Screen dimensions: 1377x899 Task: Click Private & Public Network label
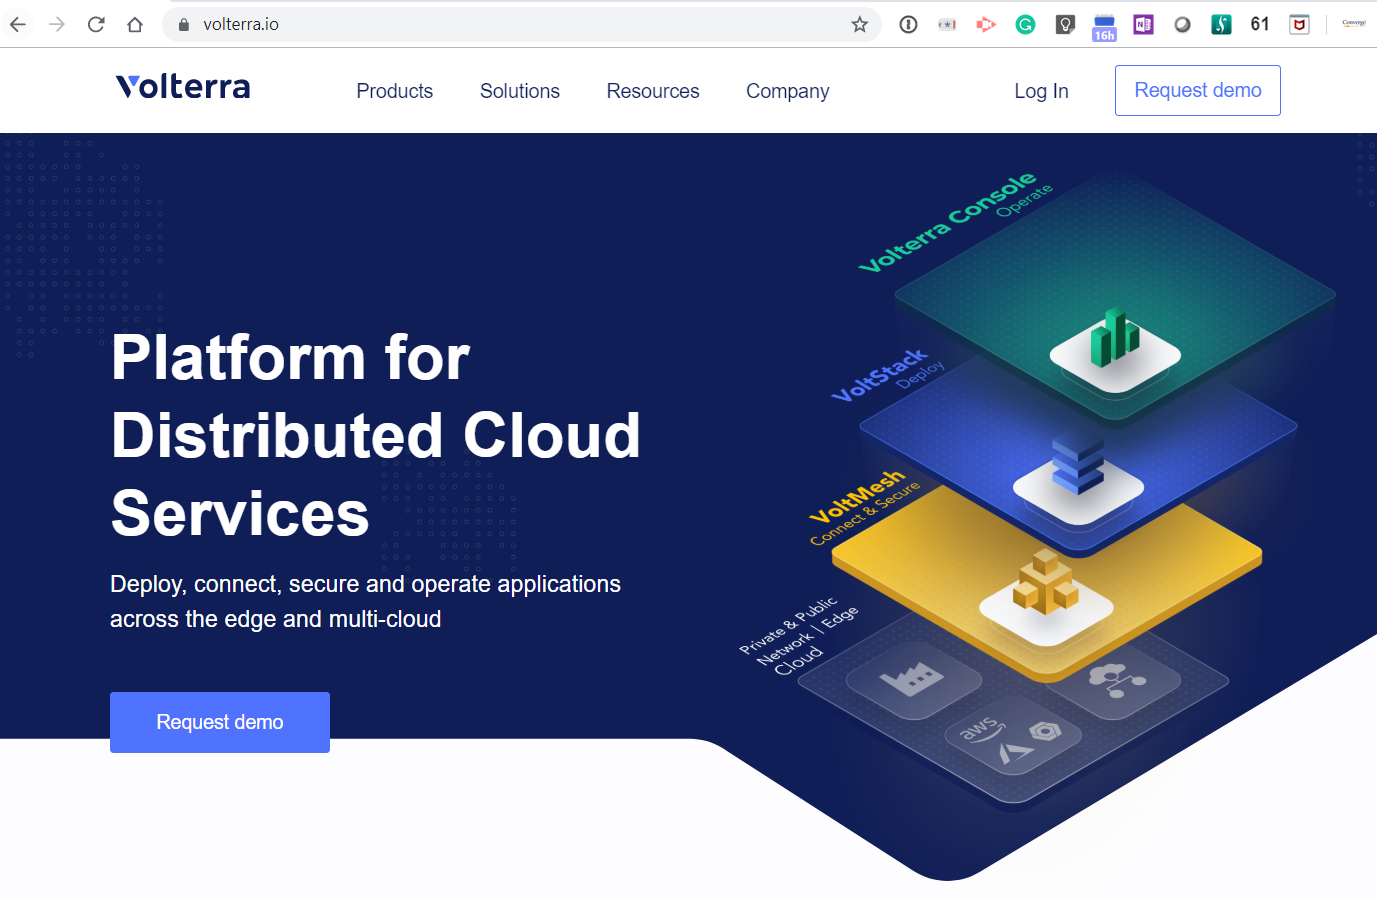click(x=798, y=635)
